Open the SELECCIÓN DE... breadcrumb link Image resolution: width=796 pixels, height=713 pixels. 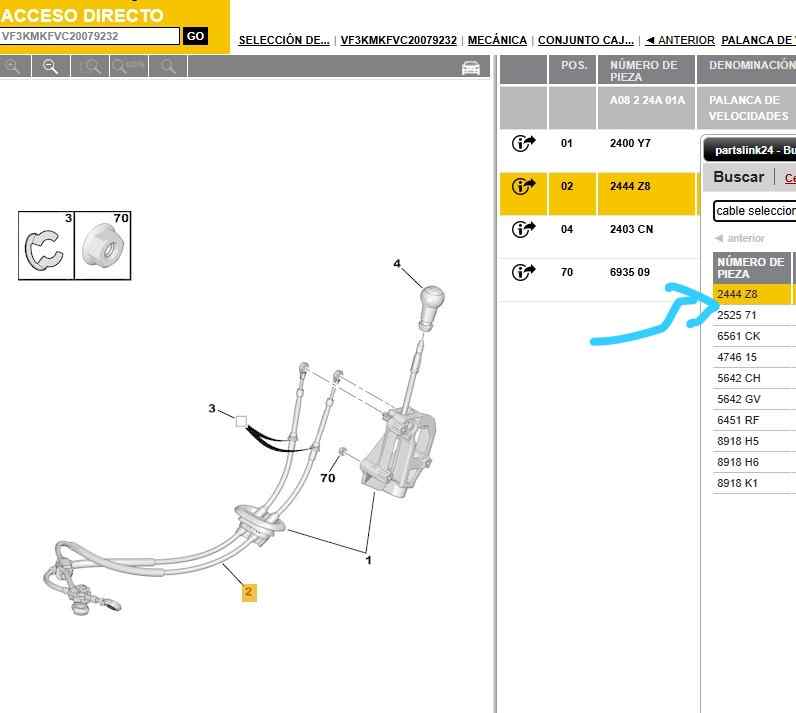click(284, 41)
